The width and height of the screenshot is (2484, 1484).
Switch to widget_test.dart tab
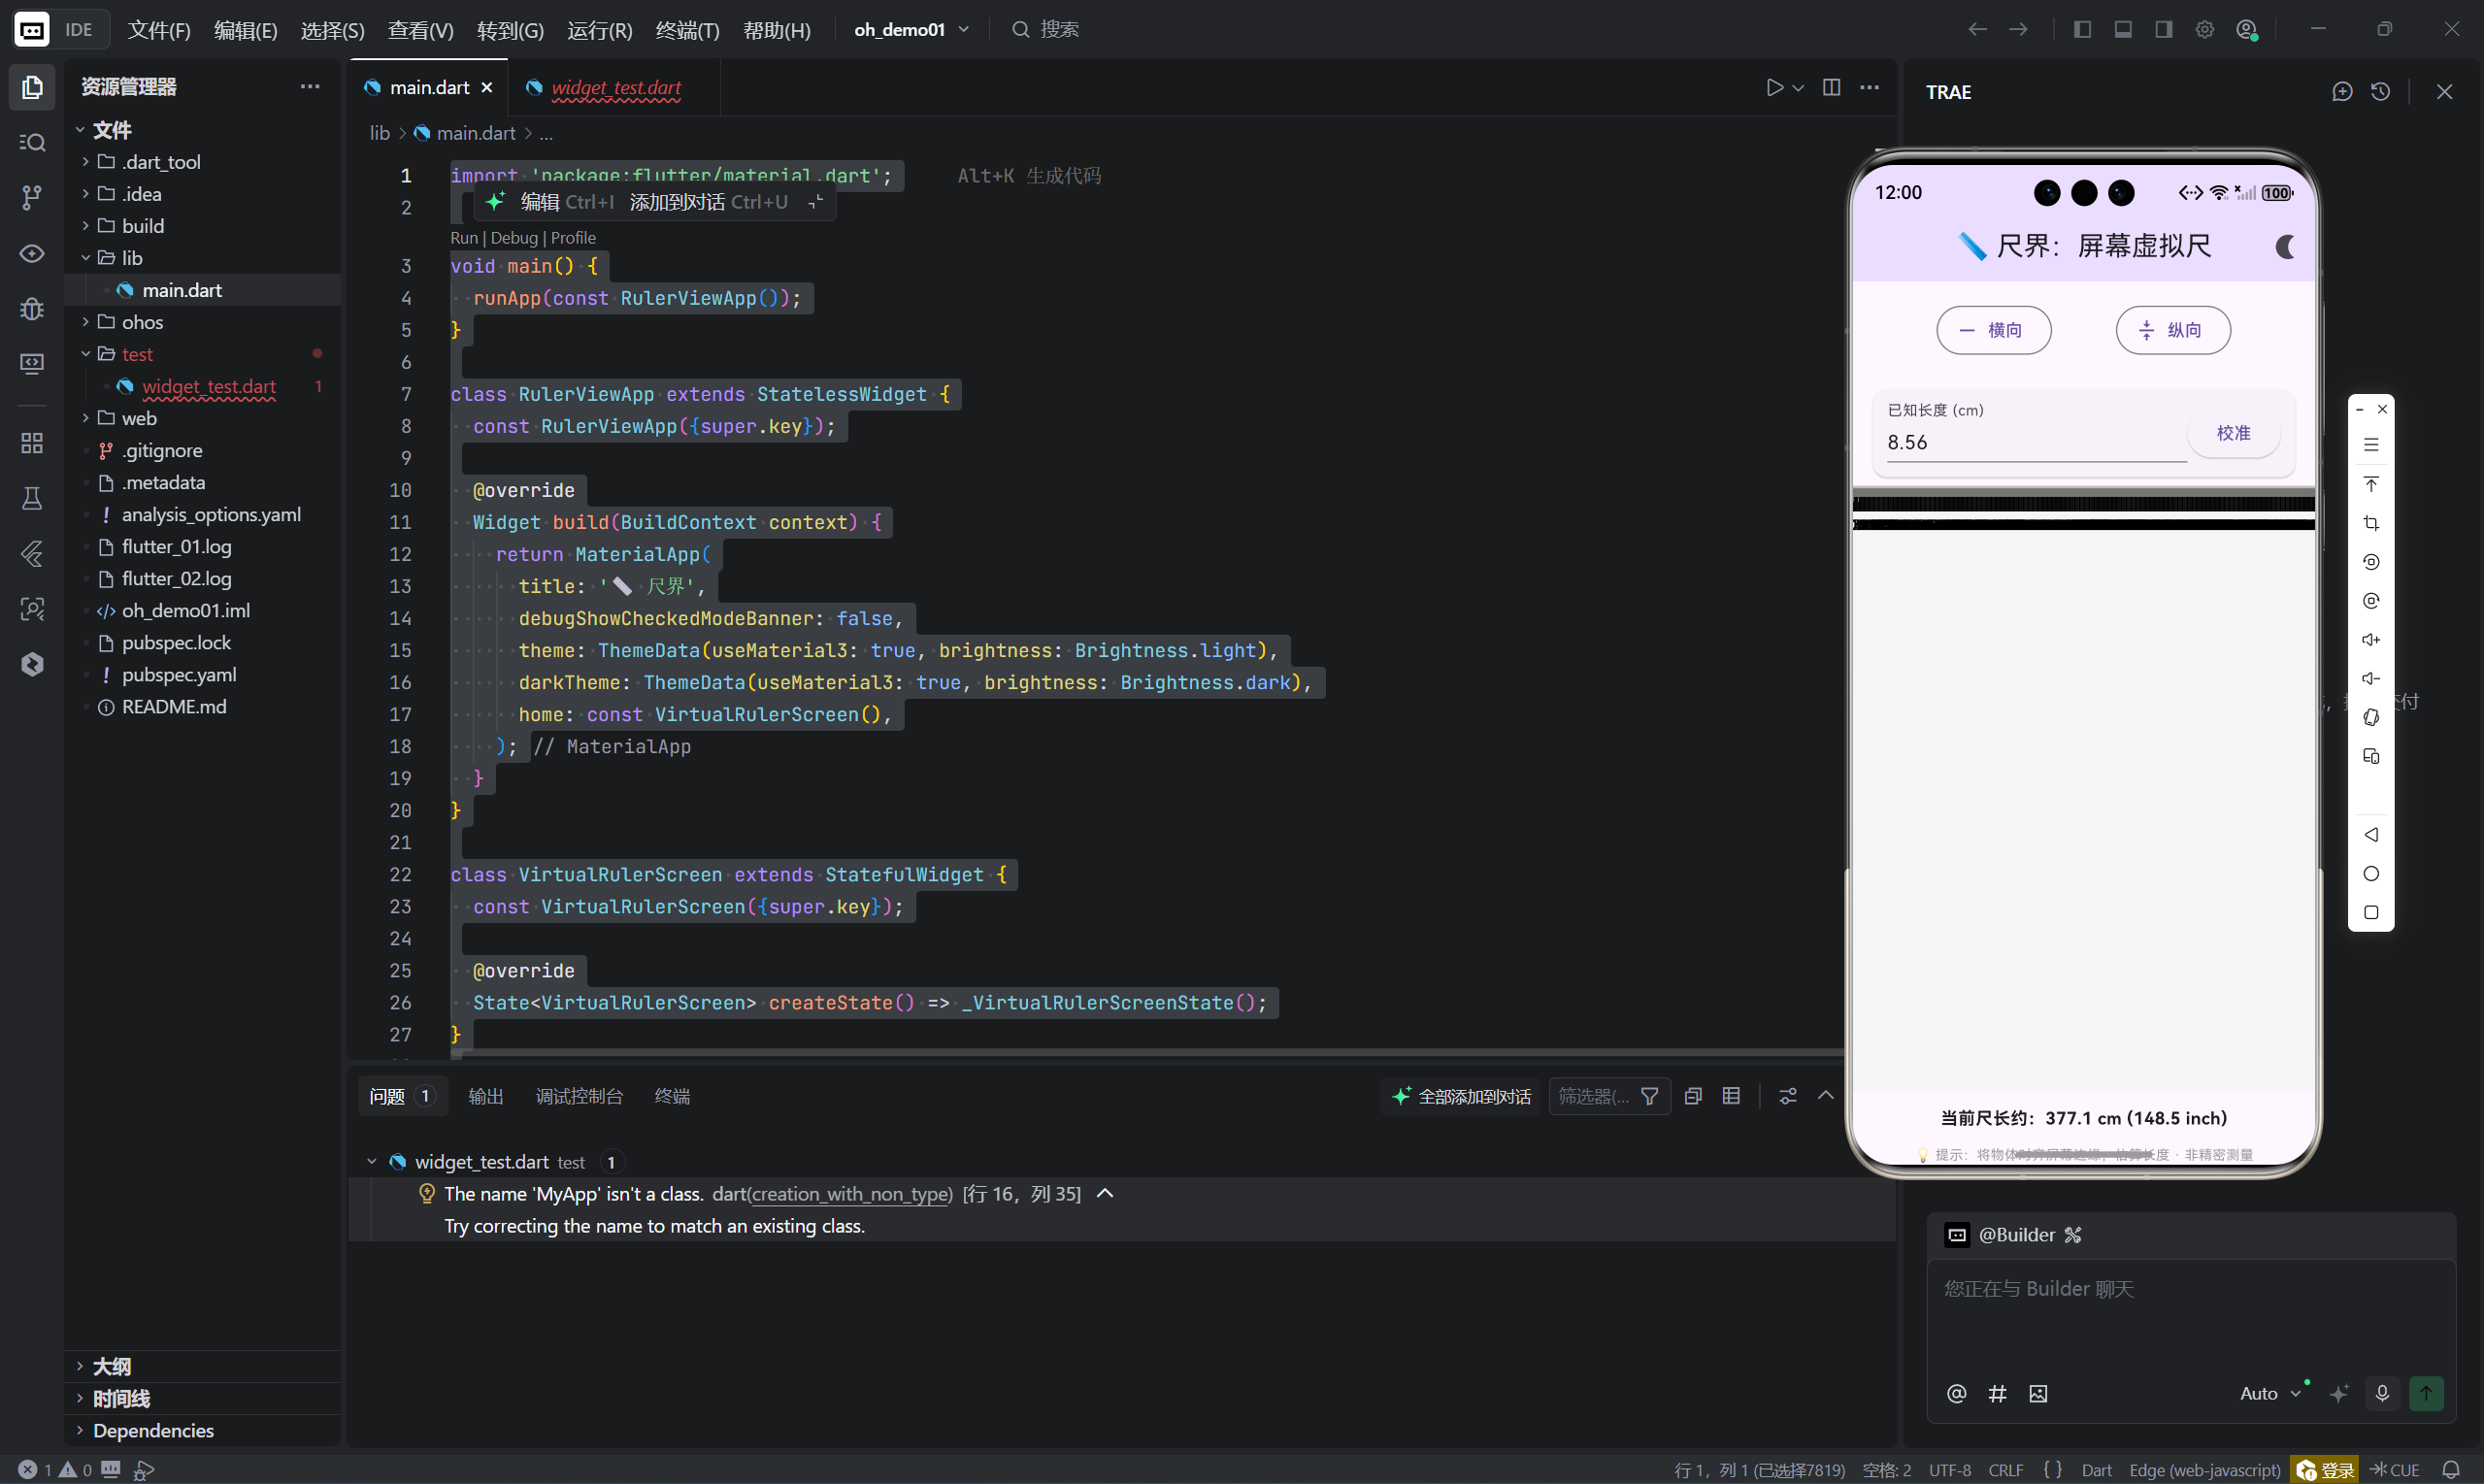click(x=615, y=87)
